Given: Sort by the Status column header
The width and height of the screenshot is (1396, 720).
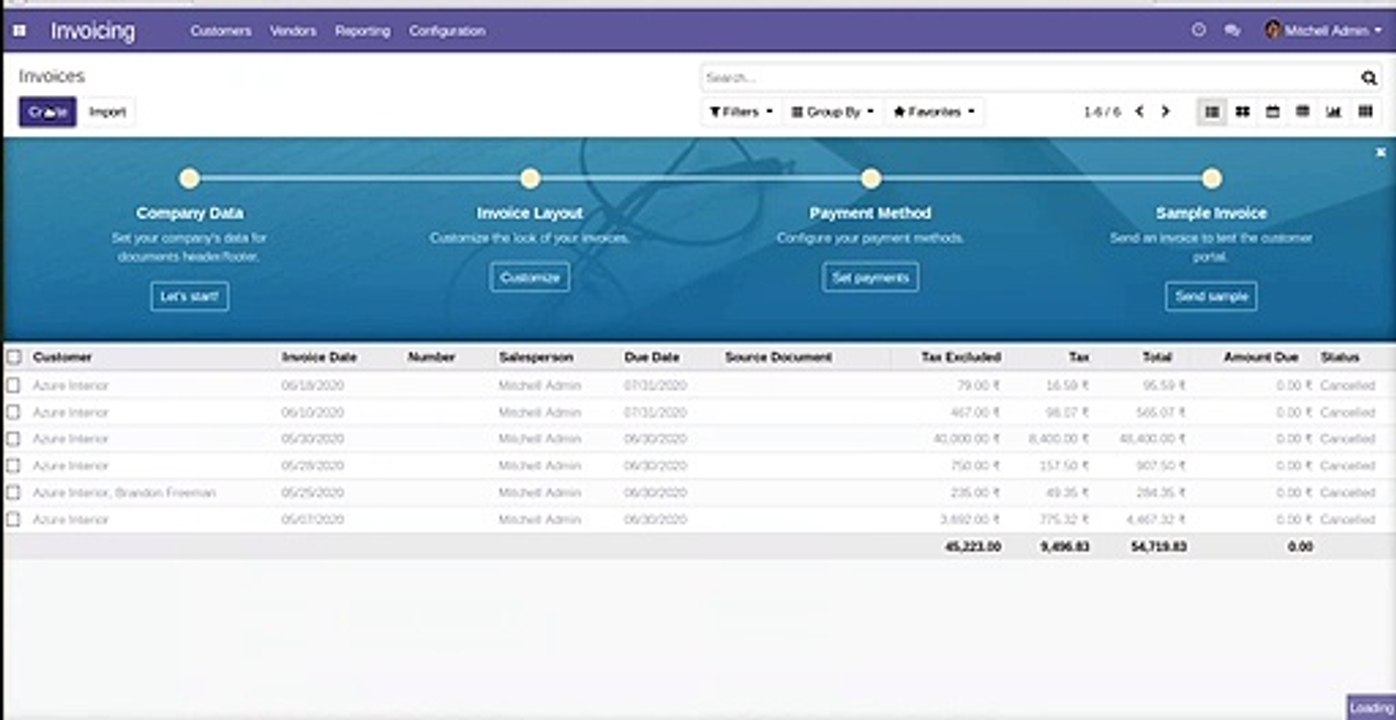Looking at the screenshot, I should pyautogui.click(x=1340, y=357).
